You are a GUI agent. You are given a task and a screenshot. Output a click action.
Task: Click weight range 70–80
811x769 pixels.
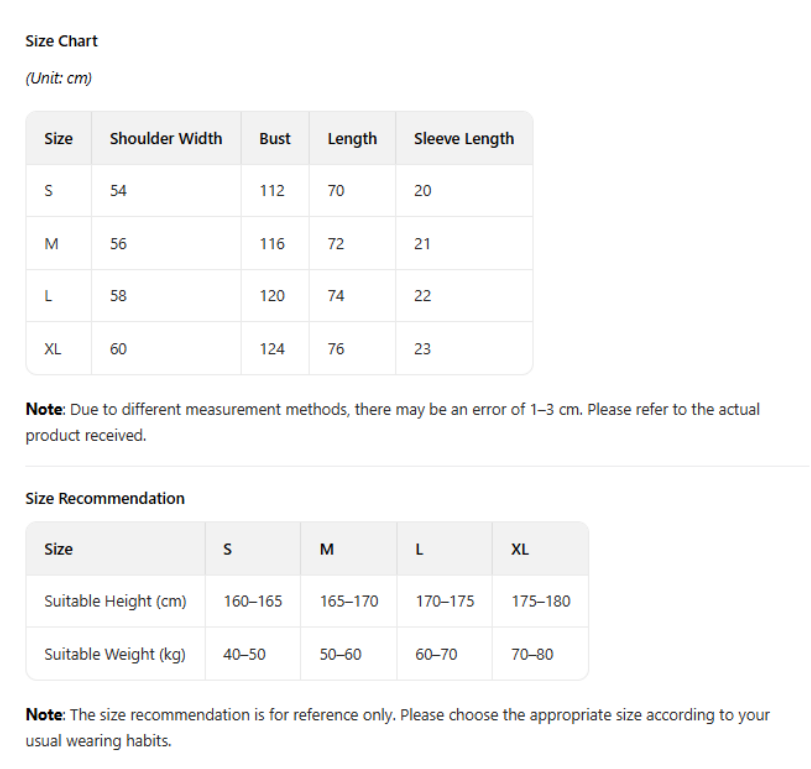pos(532,654)
